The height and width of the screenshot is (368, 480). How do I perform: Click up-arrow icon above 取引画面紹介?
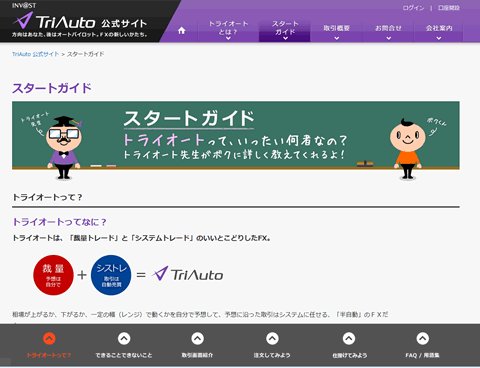pos(197,339)
